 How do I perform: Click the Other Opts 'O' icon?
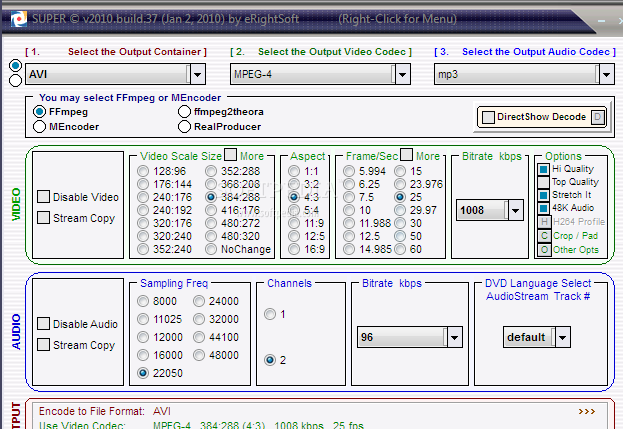click(x=544, y=249)
